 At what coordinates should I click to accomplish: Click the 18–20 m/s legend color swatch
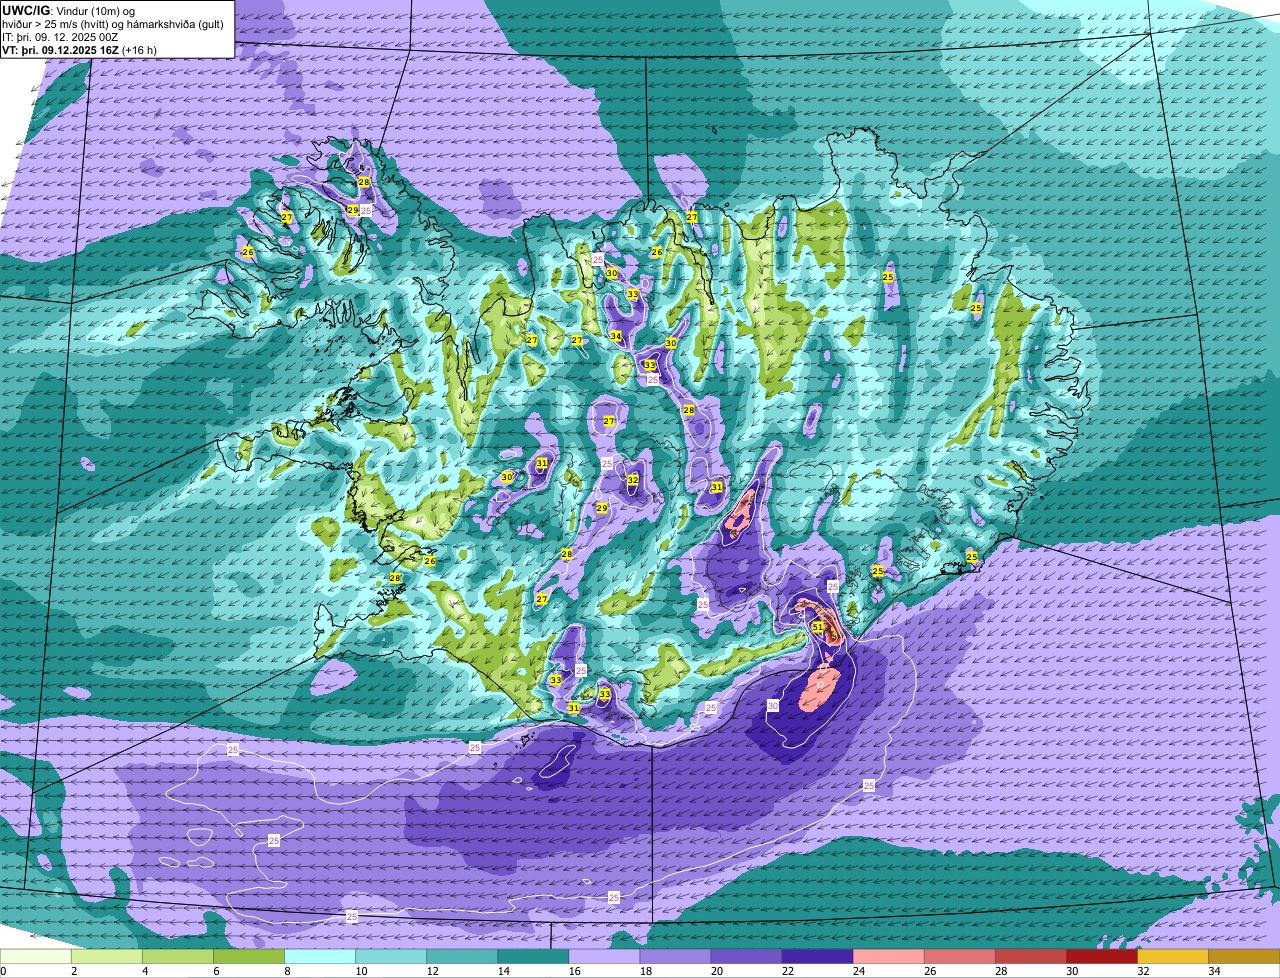click(x=675, y=957)
